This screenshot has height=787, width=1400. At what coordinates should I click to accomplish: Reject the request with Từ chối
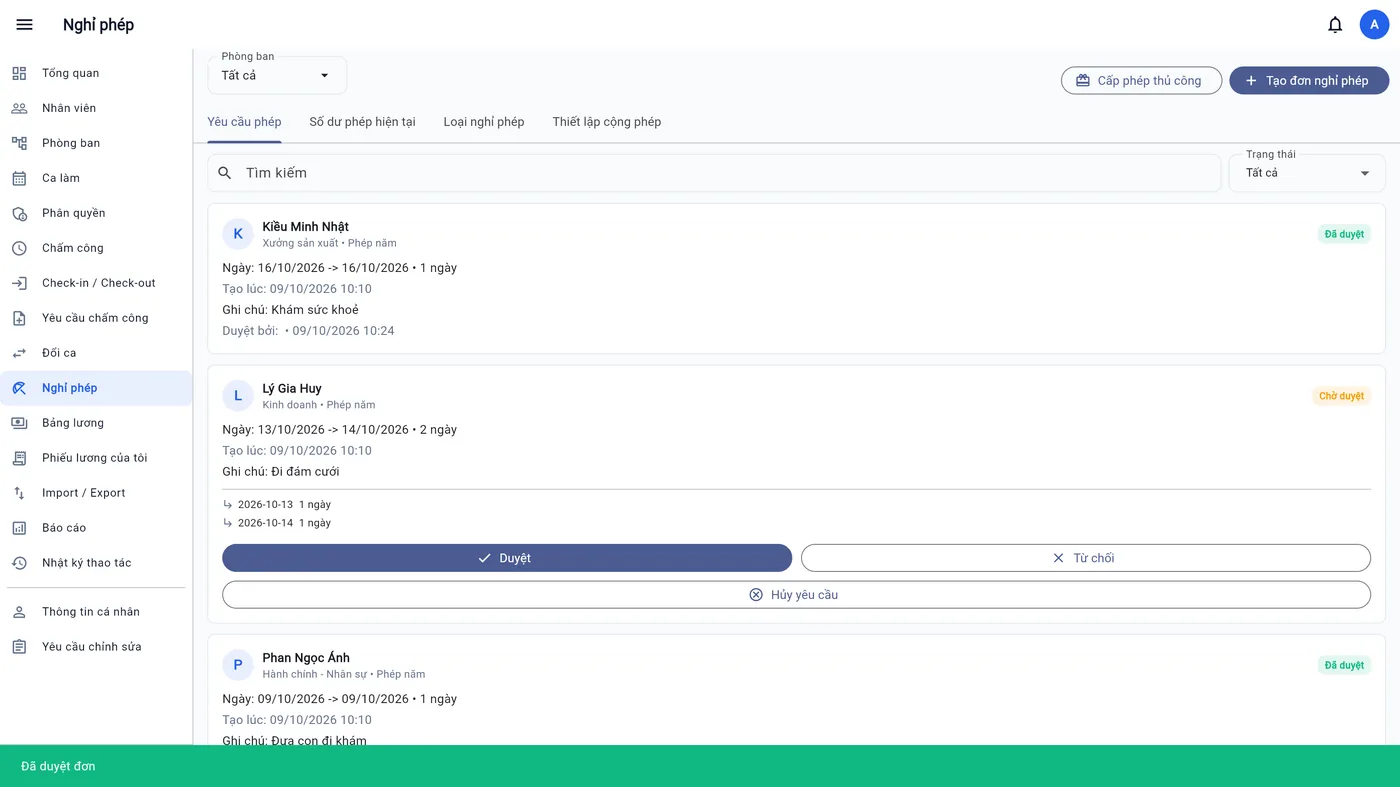pos(1086,558)
